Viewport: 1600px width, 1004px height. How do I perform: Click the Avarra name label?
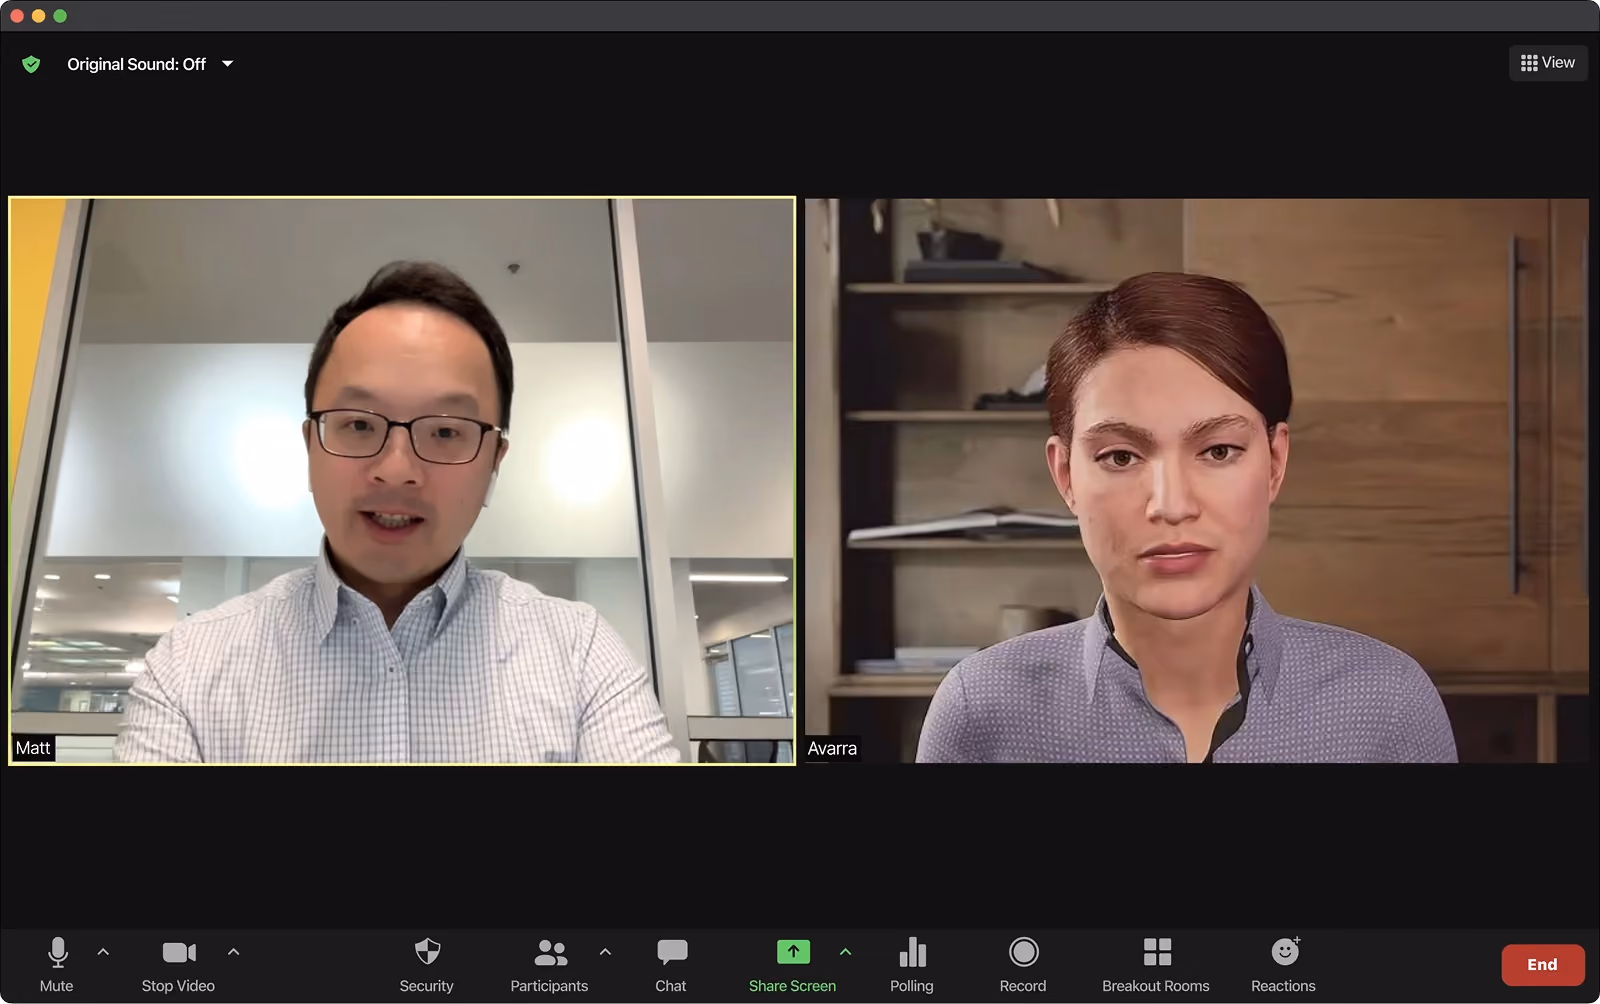[x=832, y=748]
